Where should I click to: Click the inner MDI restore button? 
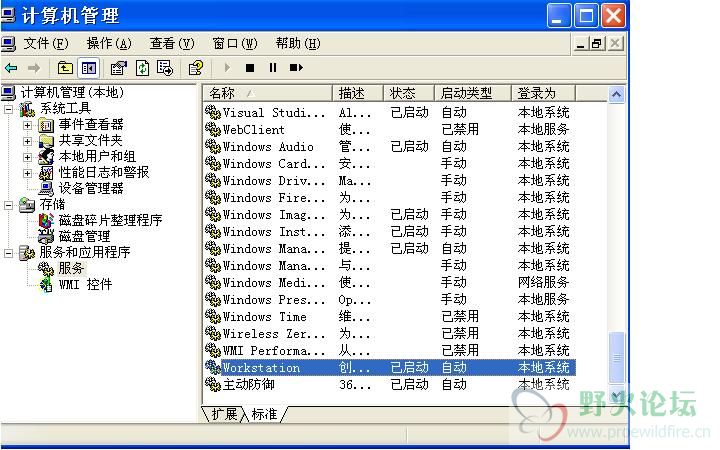(x=597, y=44)
